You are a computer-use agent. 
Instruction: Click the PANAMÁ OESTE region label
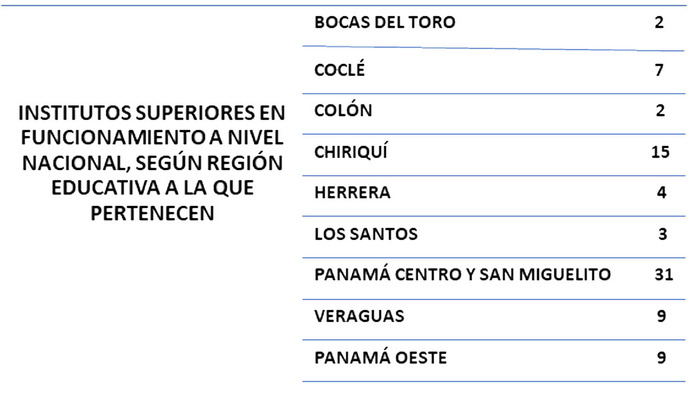(x=380, y=357)
